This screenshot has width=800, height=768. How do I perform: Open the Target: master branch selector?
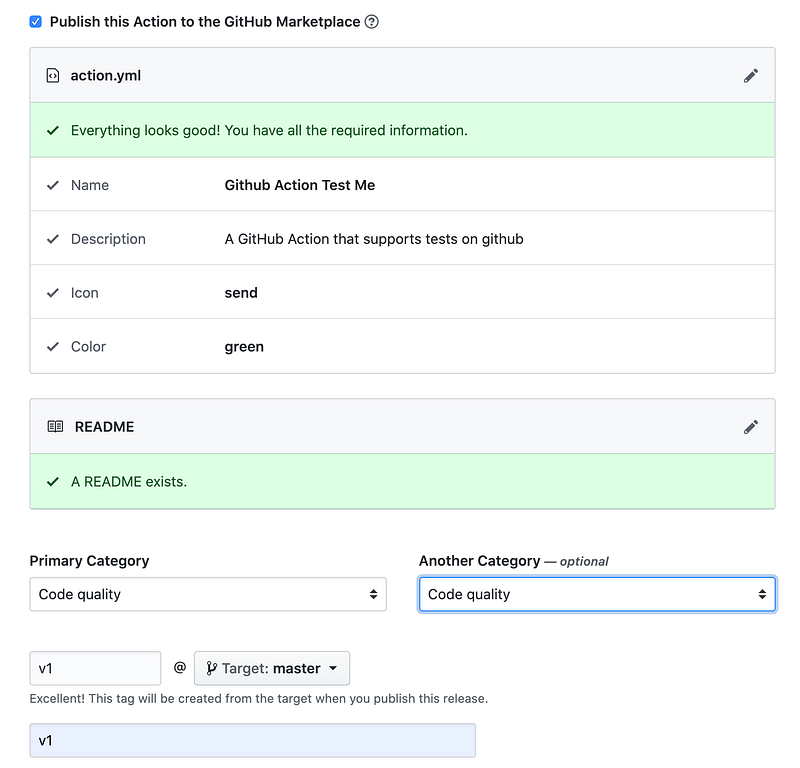point(272,668)
